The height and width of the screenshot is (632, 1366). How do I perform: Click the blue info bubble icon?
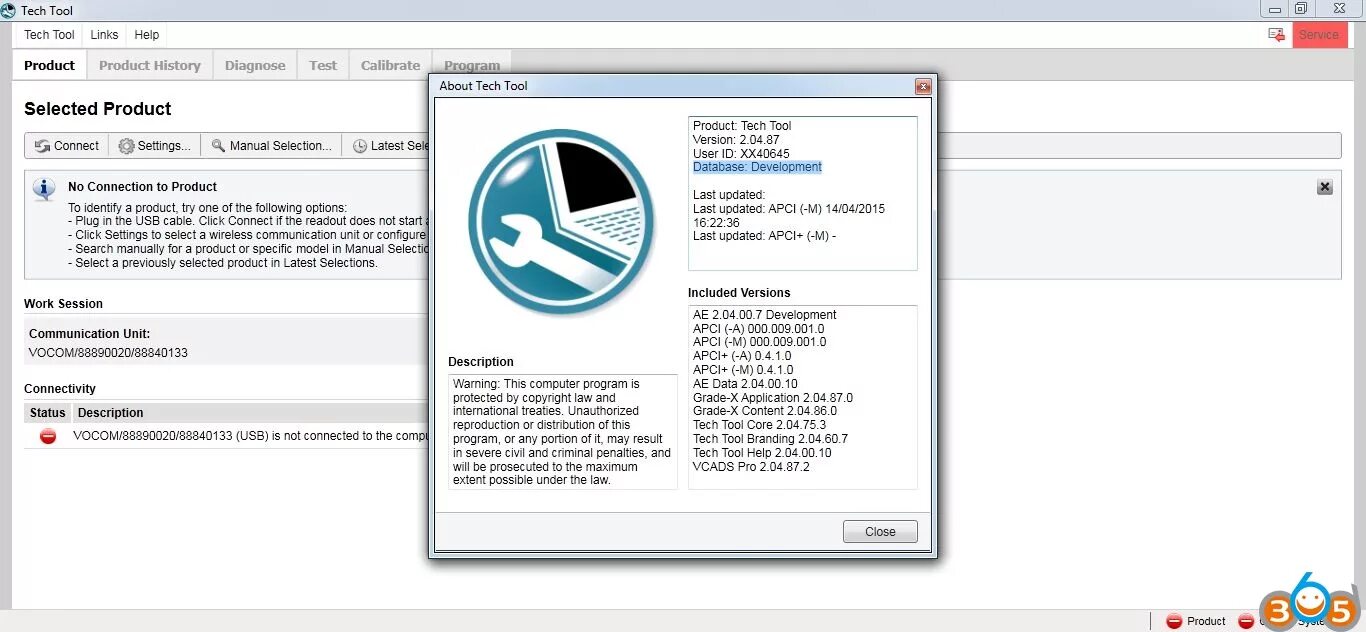pos(44,189)
